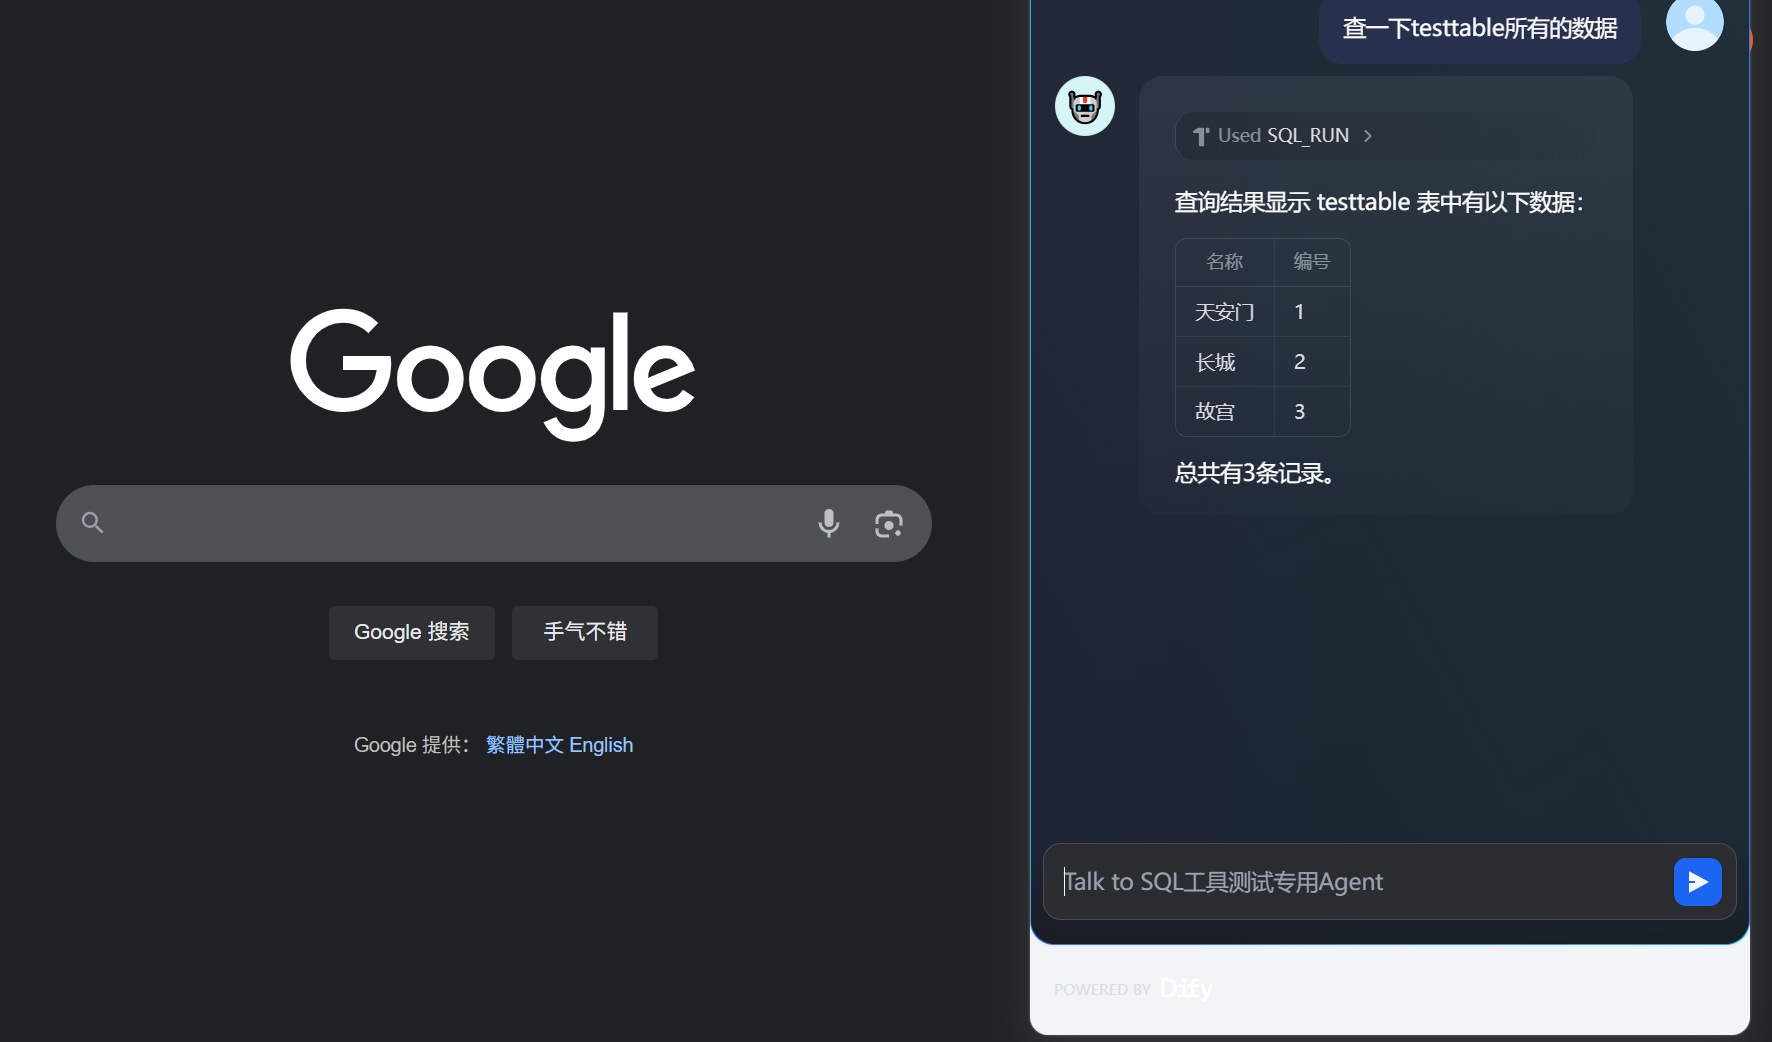Select the 名称 column header
The image size is (1772, 1042).
[1225, 262]
